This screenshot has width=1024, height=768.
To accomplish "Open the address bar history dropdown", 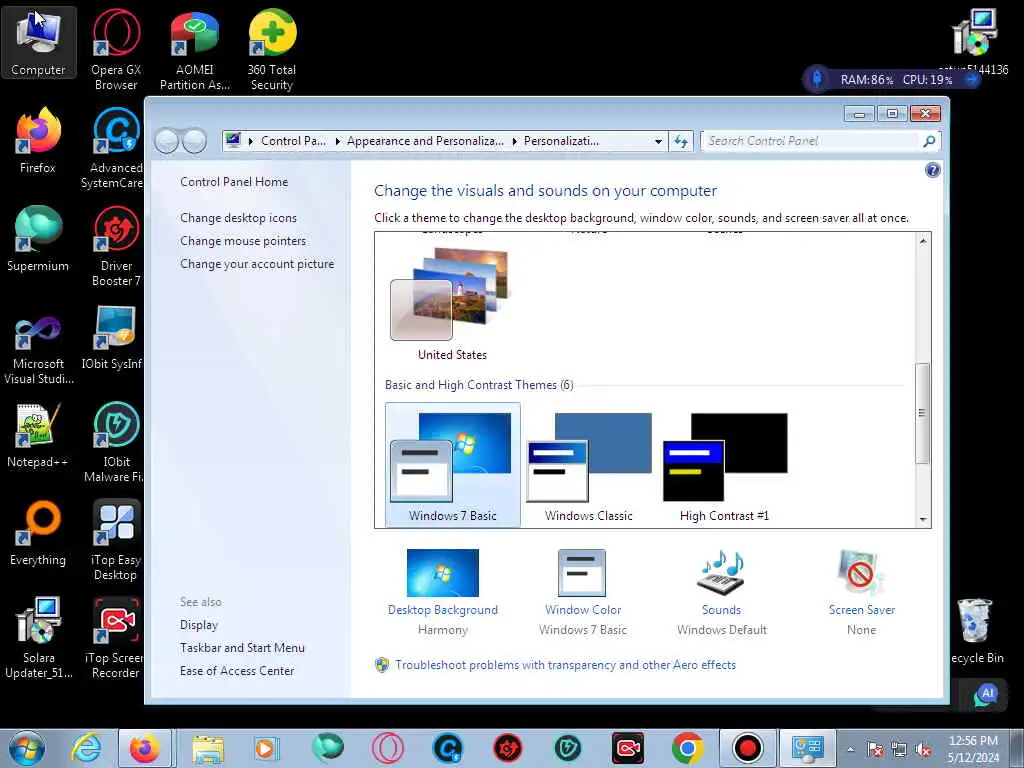I will click(658, 141).
